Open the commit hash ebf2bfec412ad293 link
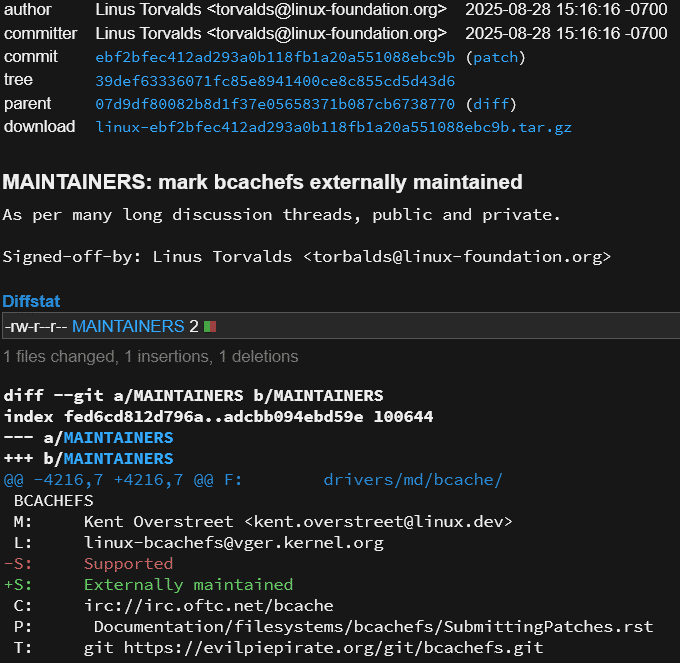This screenshot has height=663, width=680. [275, 57]
